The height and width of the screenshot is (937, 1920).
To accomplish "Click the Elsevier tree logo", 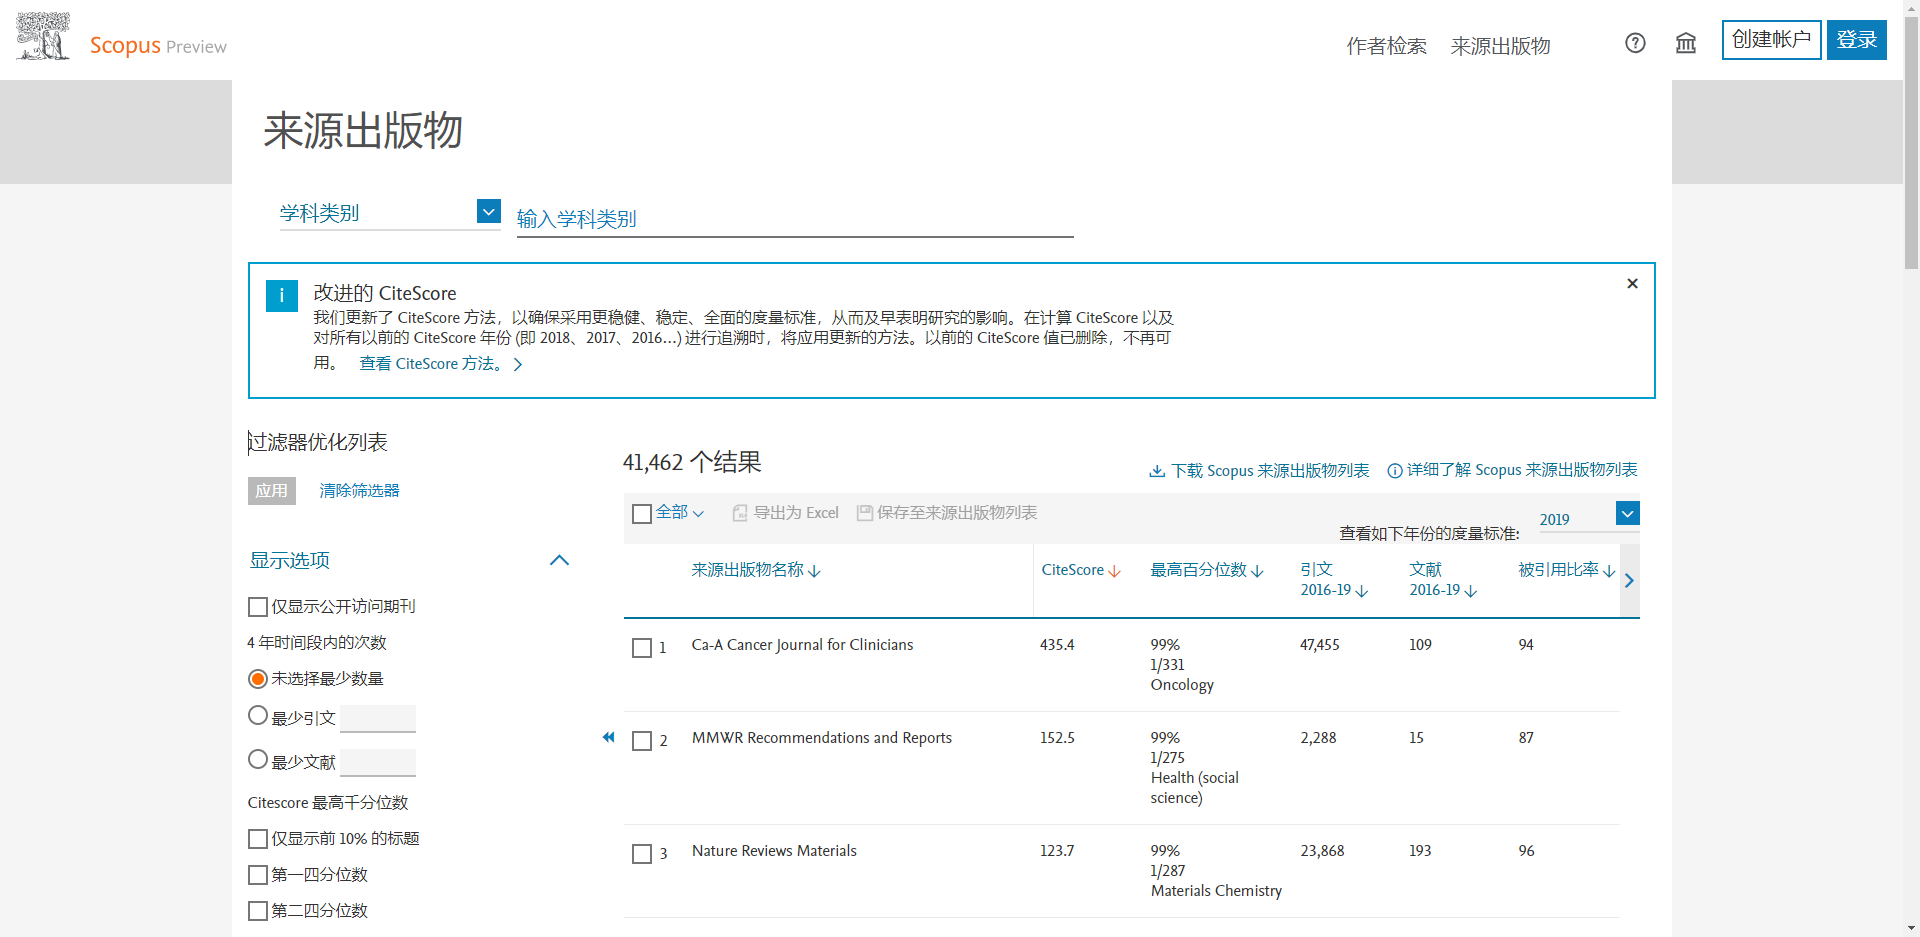I will 43,37.
